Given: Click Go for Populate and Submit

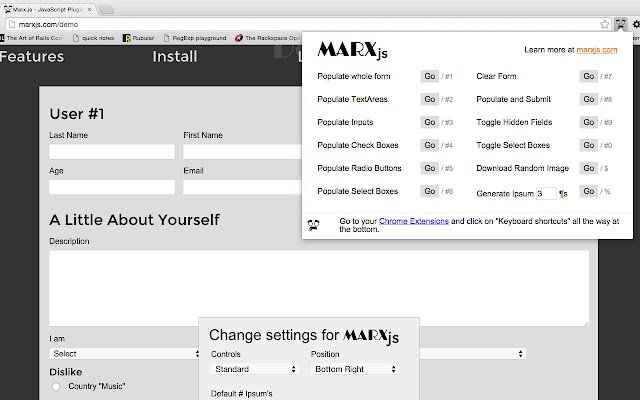Looking at the screenshot, I should pos(589,99).
